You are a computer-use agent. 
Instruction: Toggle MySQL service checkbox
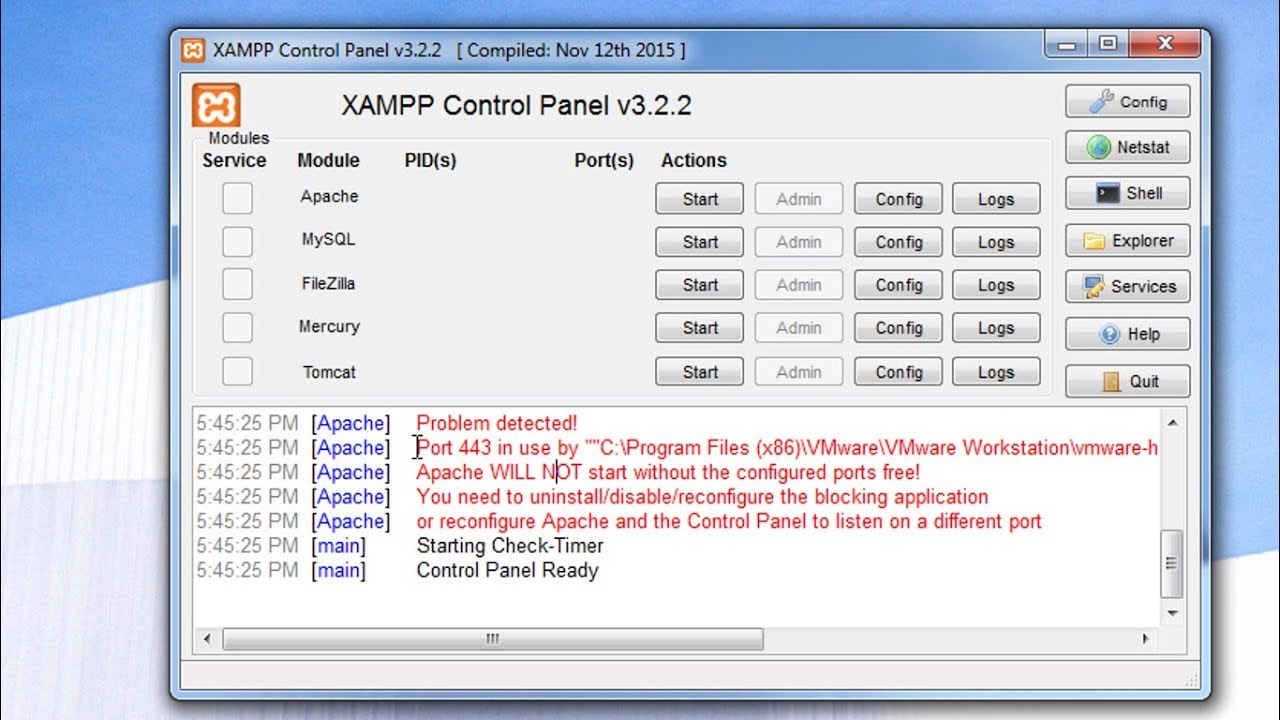(237, 241)
